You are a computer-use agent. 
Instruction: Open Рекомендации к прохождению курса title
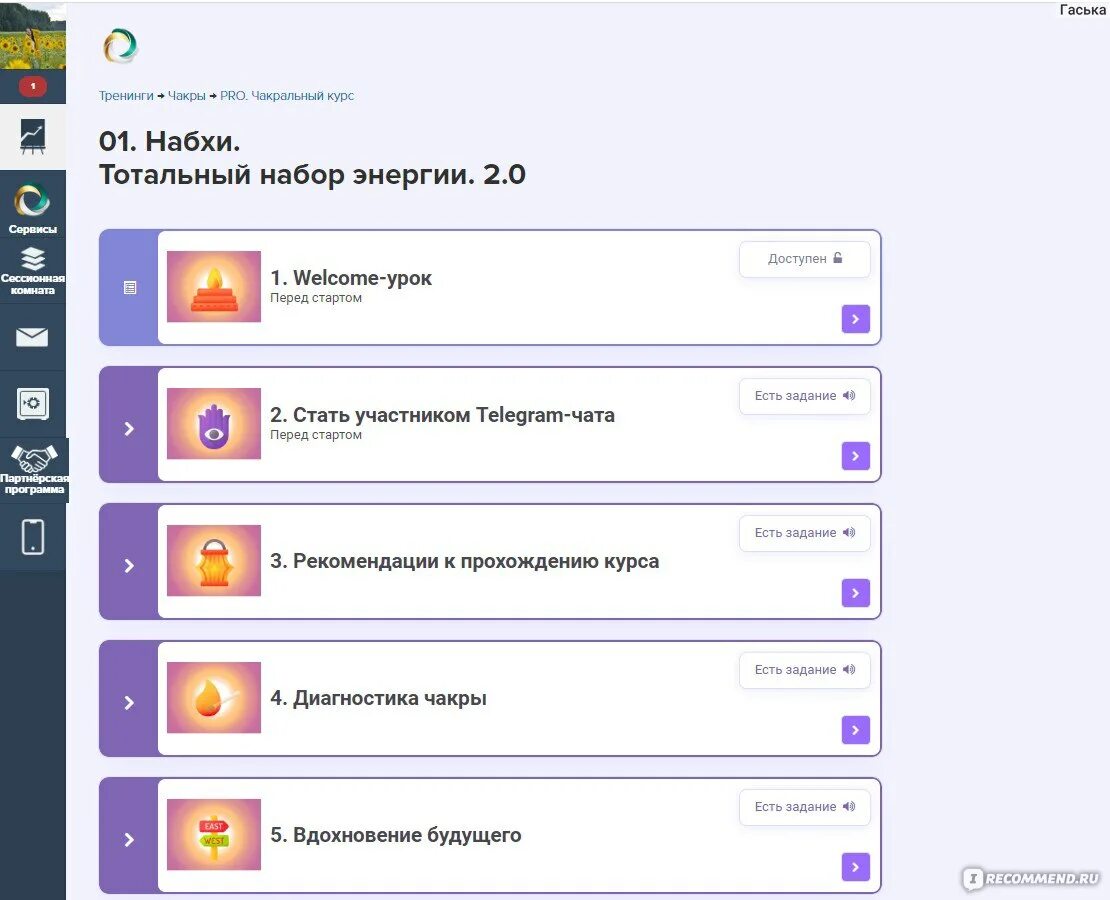(464, 562)
